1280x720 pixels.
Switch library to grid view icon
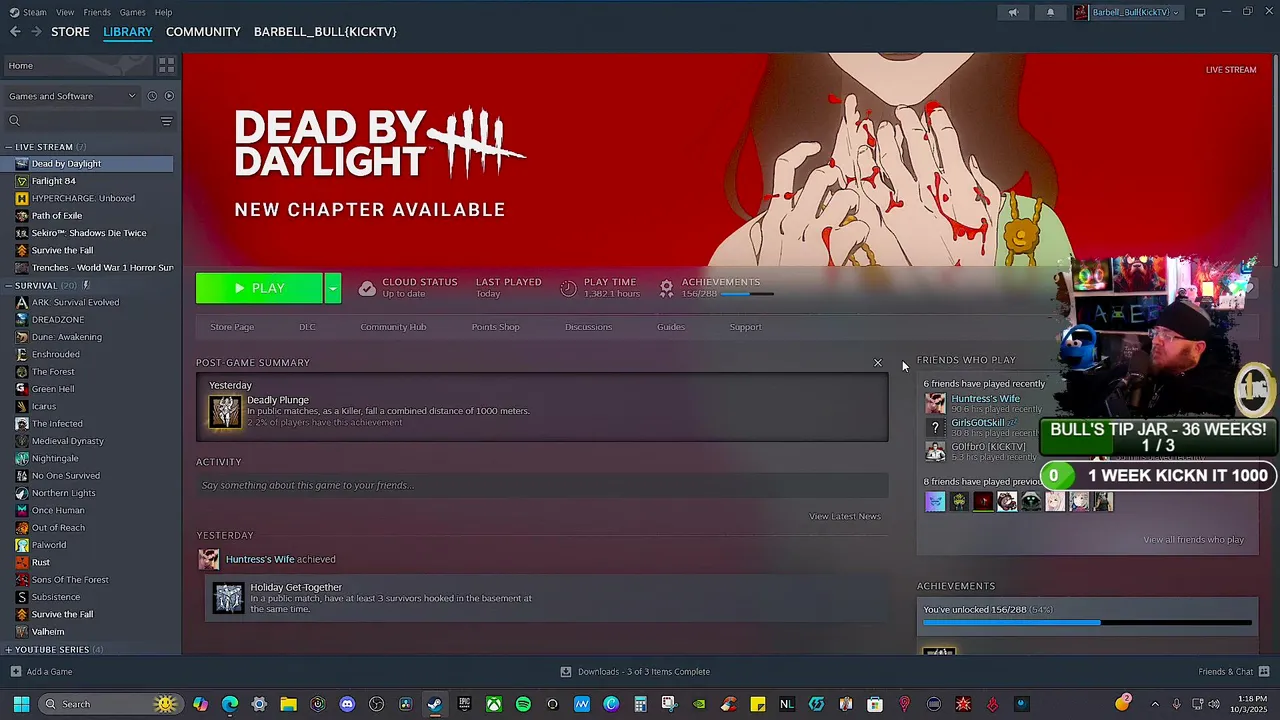[167, 65]
